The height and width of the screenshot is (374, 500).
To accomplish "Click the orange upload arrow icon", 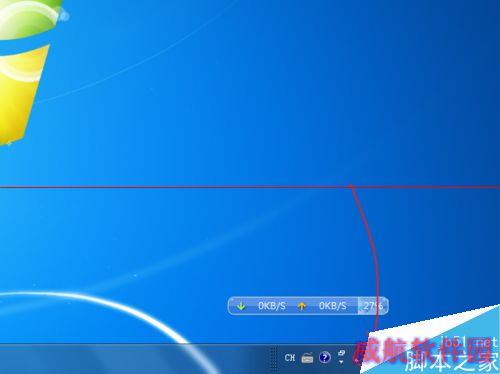I will tap(302, 306).
